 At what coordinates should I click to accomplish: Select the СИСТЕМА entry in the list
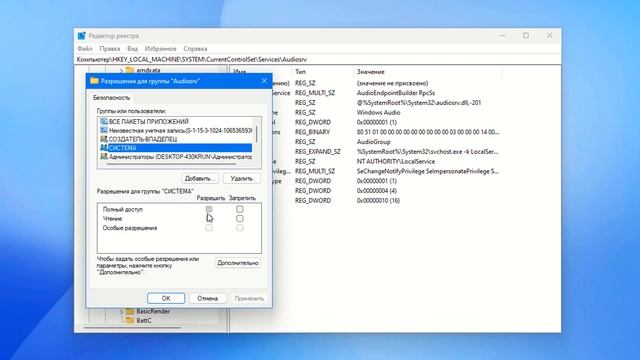coord(176,148)
